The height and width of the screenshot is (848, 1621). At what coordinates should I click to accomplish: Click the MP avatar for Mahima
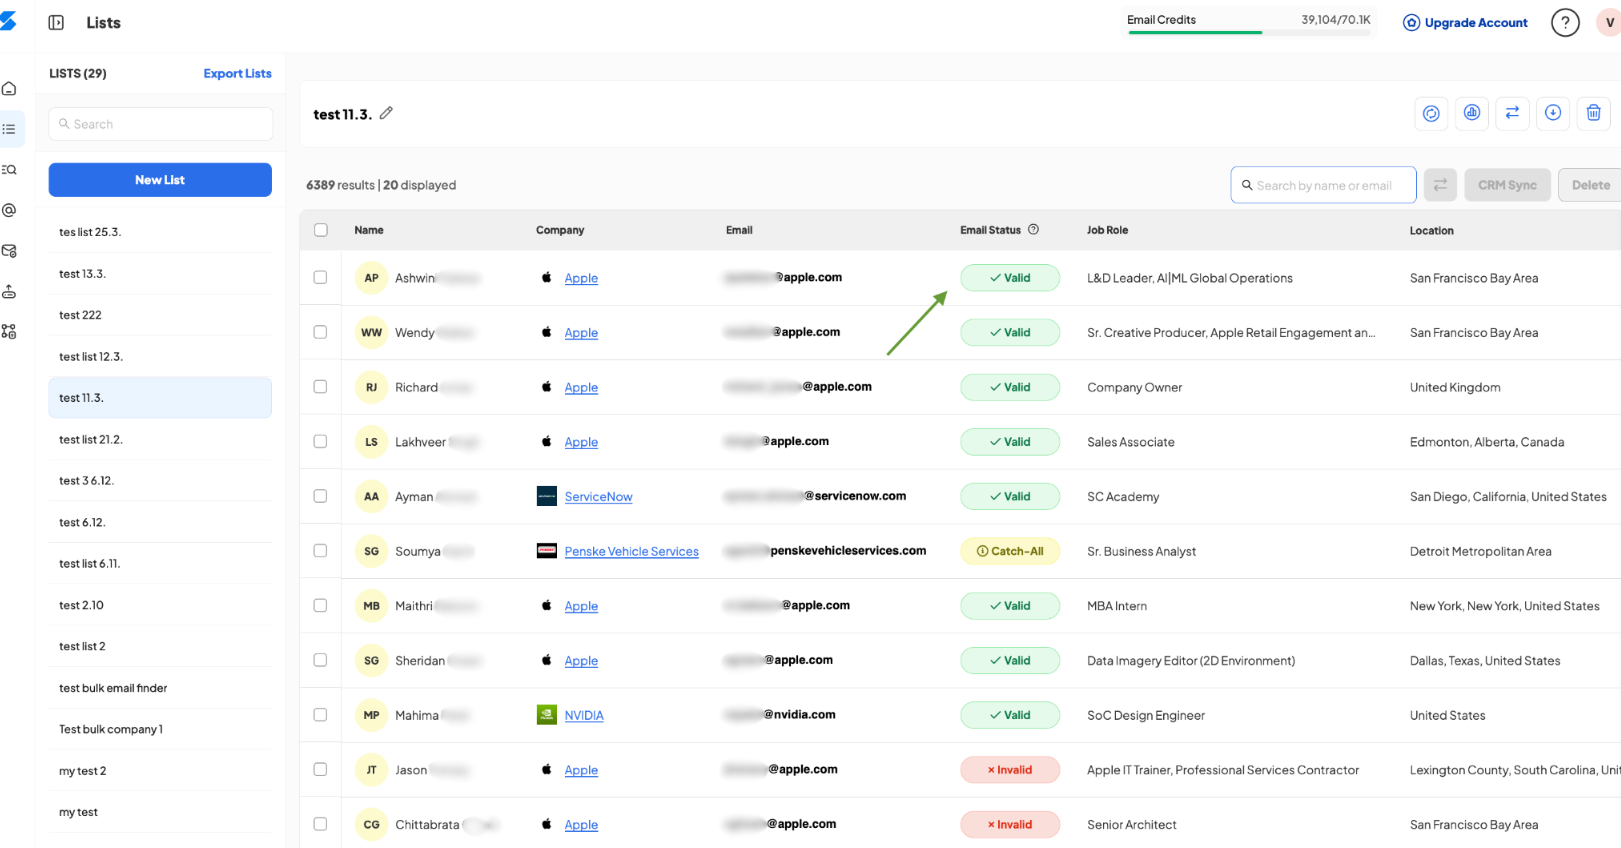(x=371, y=715)
